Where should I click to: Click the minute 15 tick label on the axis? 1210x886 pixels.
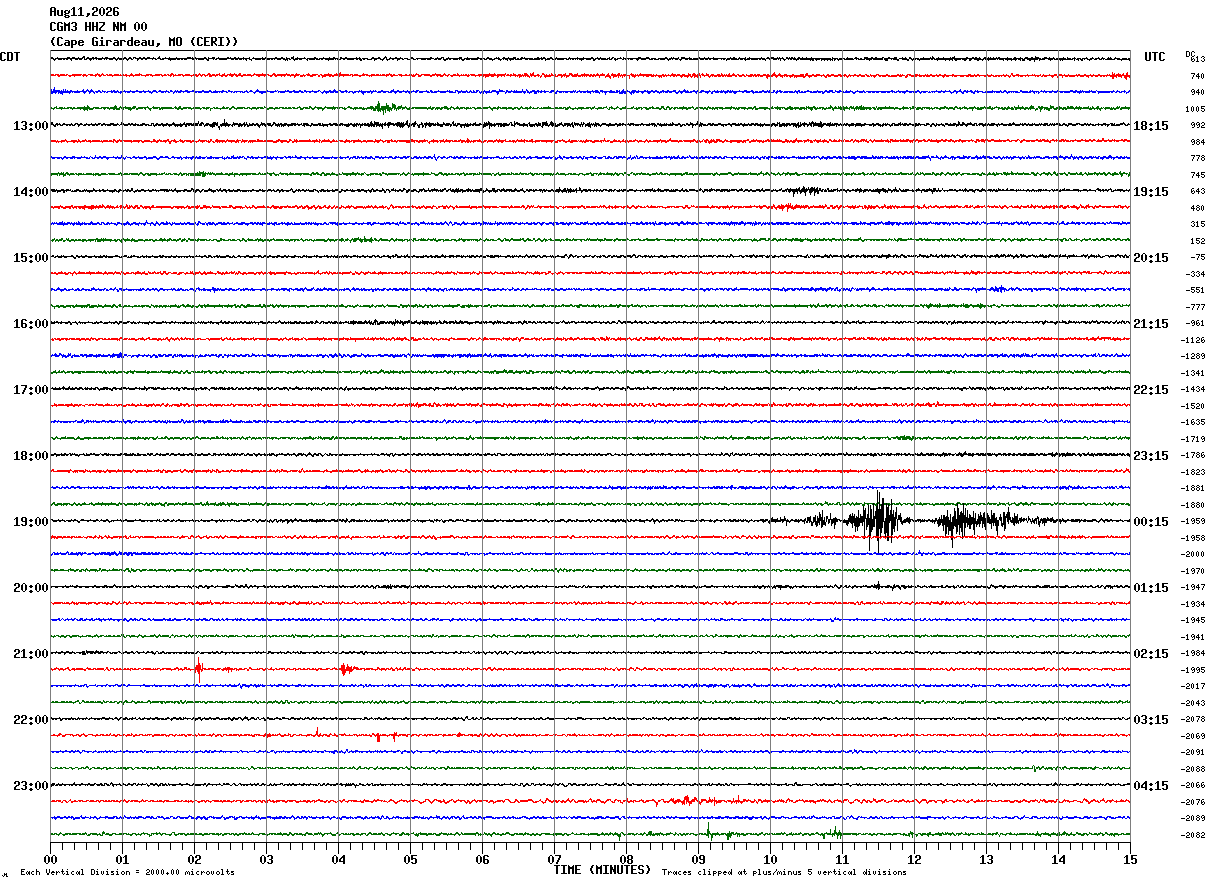click(1129, 859)
